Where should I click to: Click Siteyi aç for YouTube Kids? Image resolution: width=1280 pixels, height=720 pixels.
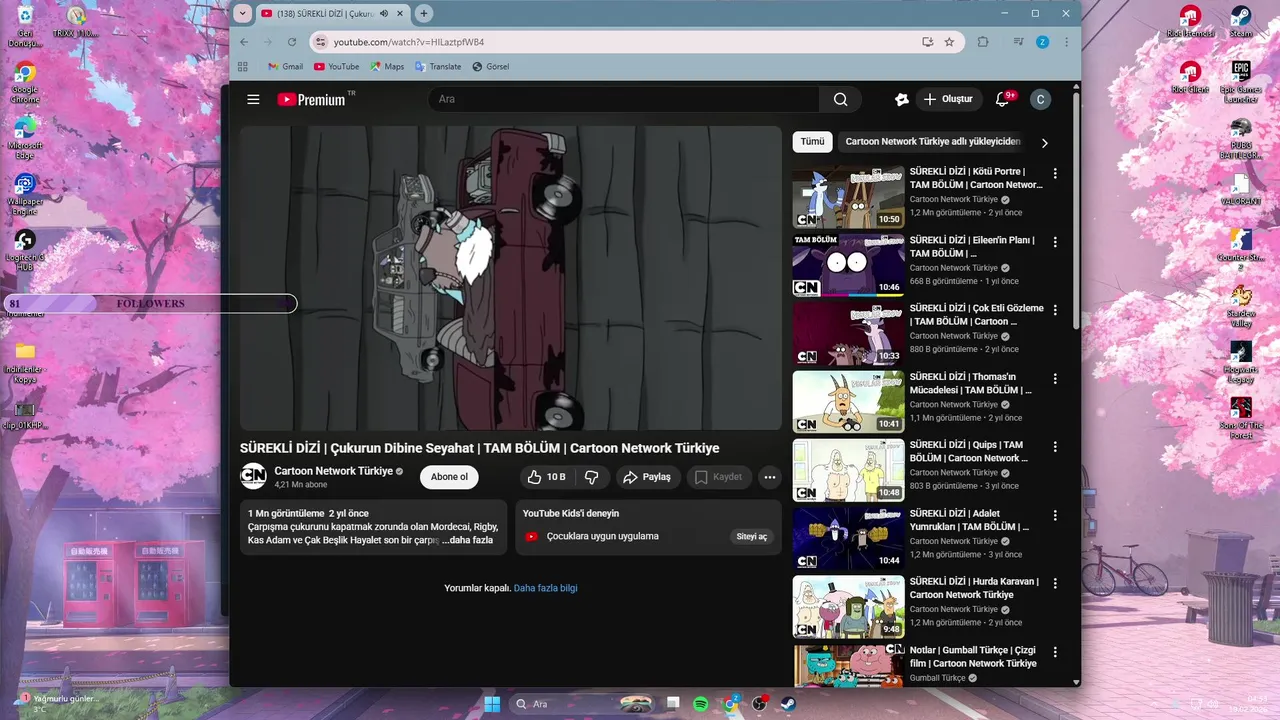[x=752, y=536]
